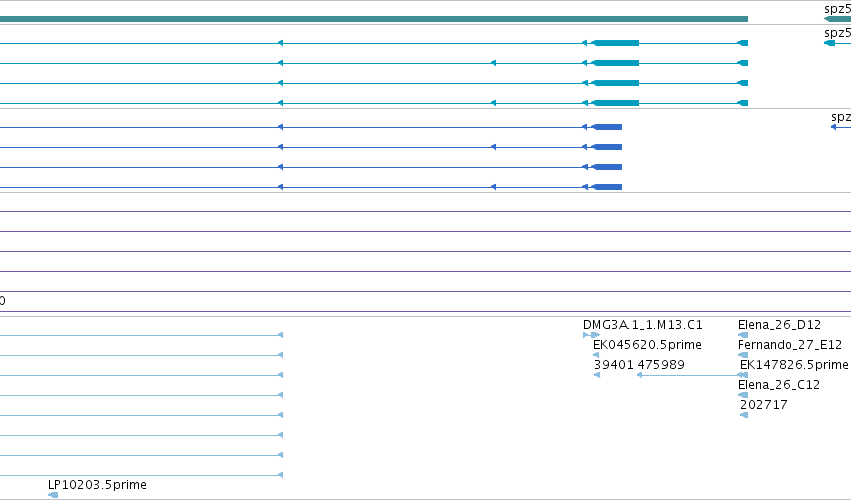Click the Elena_26_D12 label

pyautogui.click(x=779, y=325)
